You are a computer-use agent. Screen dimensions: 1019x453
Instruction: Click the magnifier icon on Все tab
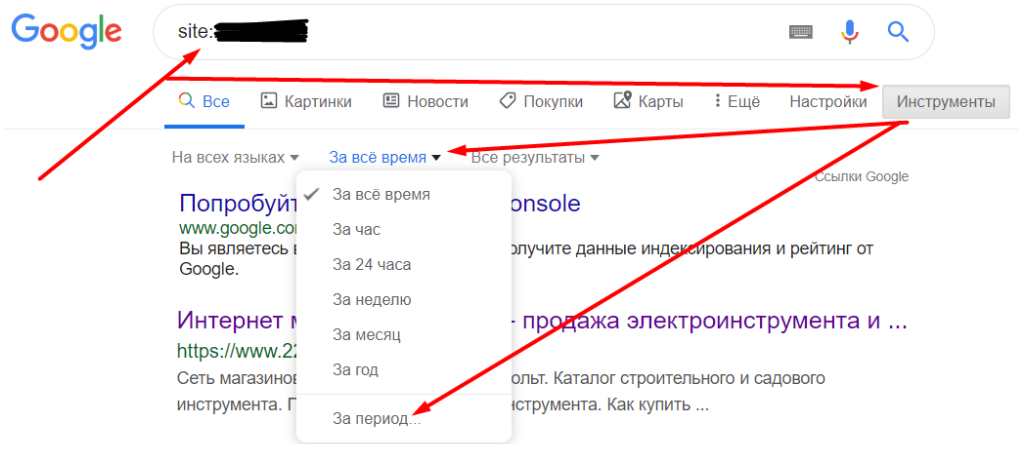[x=187, y=101]
